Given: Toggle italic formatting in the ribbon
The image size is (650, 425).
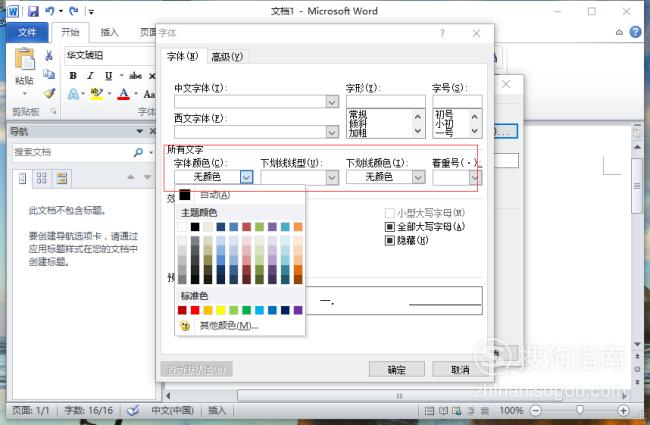Looking at the screenshot, I should tap(90, 75).
